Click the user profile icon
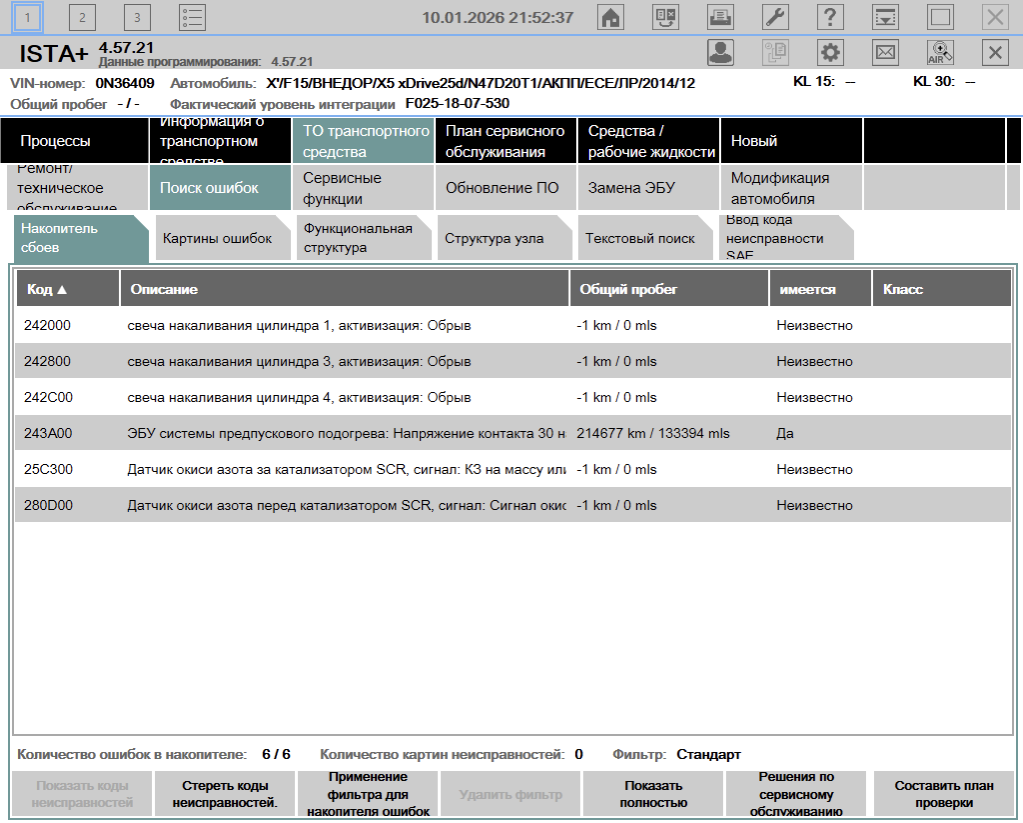 click(x=720, y=53)
